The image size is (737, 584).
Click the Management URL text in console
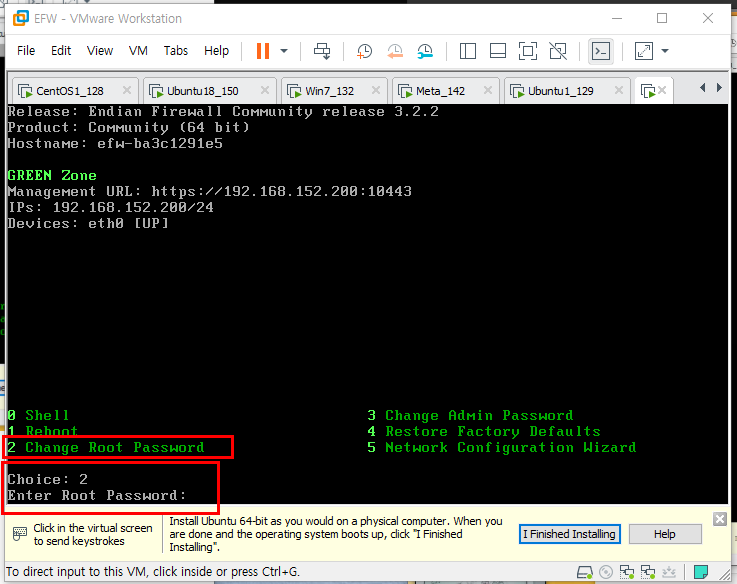point(210,191)
